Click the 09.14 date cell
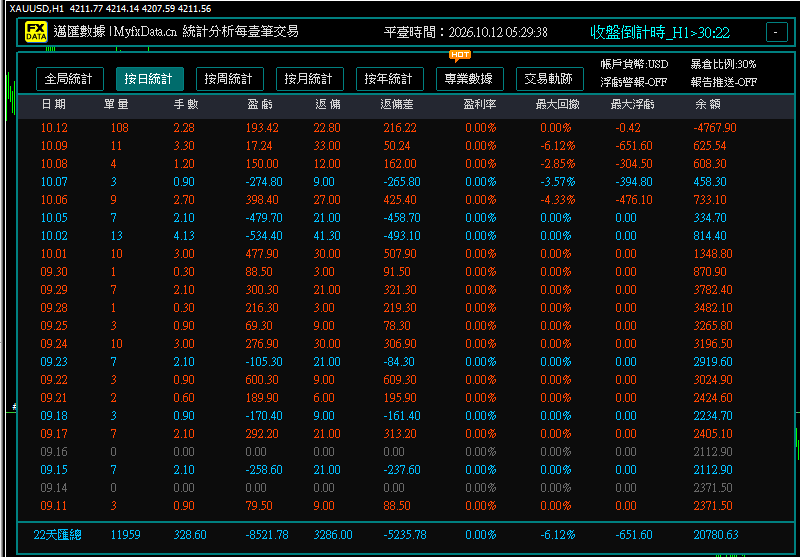 click(x=54, y=488)
